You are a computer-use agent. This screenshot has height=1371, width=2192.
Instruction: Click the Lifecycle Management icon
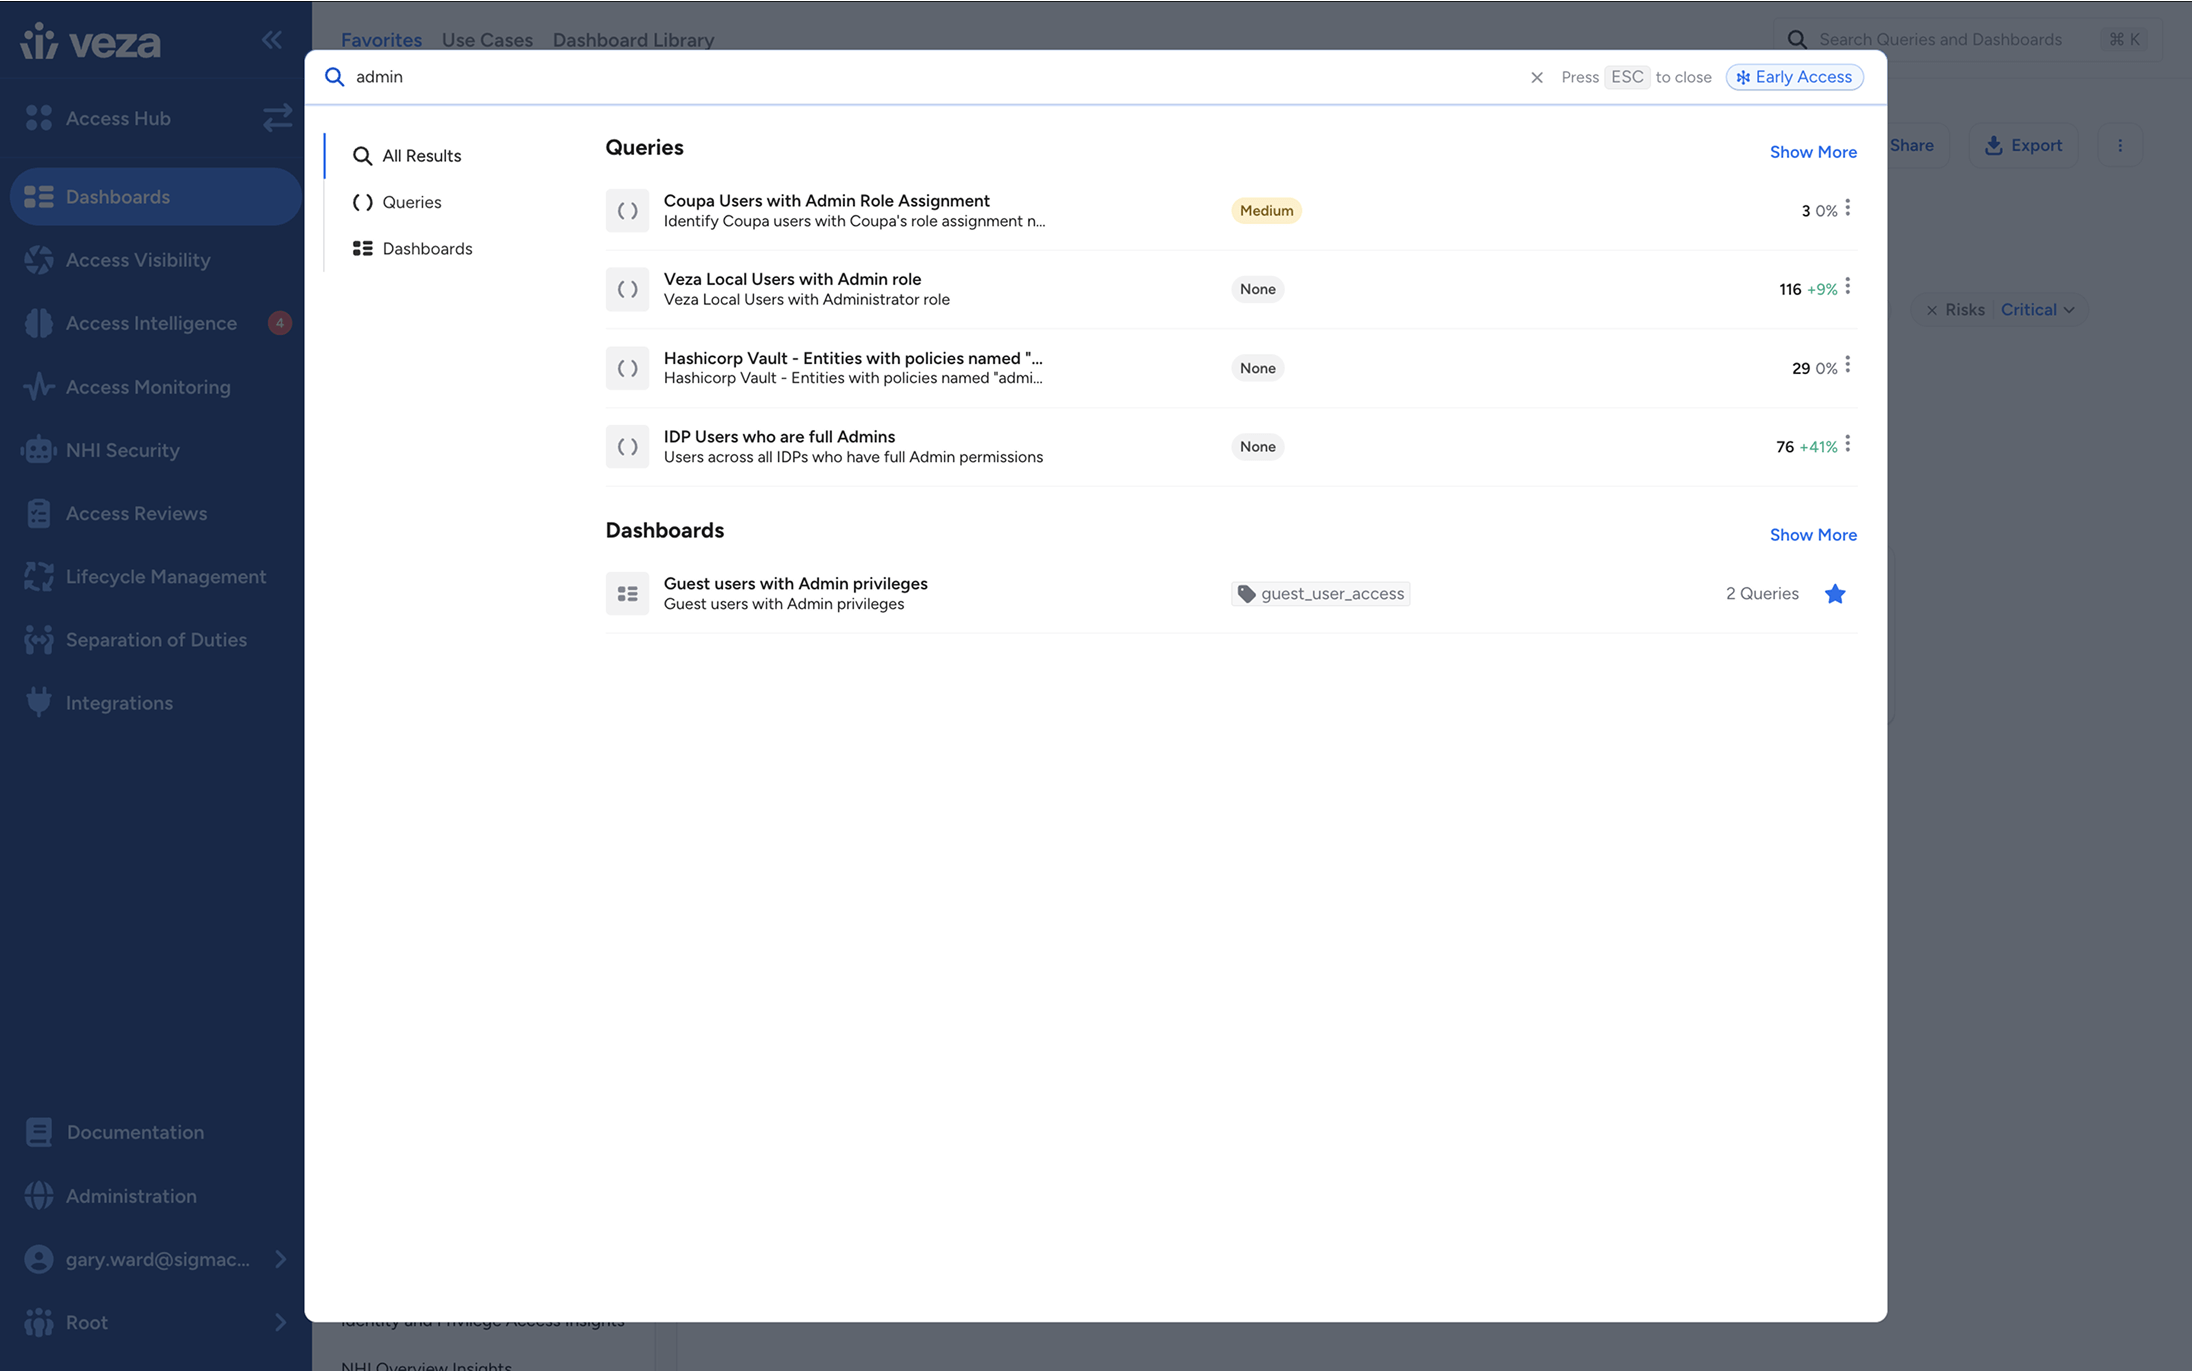[38, 577]
